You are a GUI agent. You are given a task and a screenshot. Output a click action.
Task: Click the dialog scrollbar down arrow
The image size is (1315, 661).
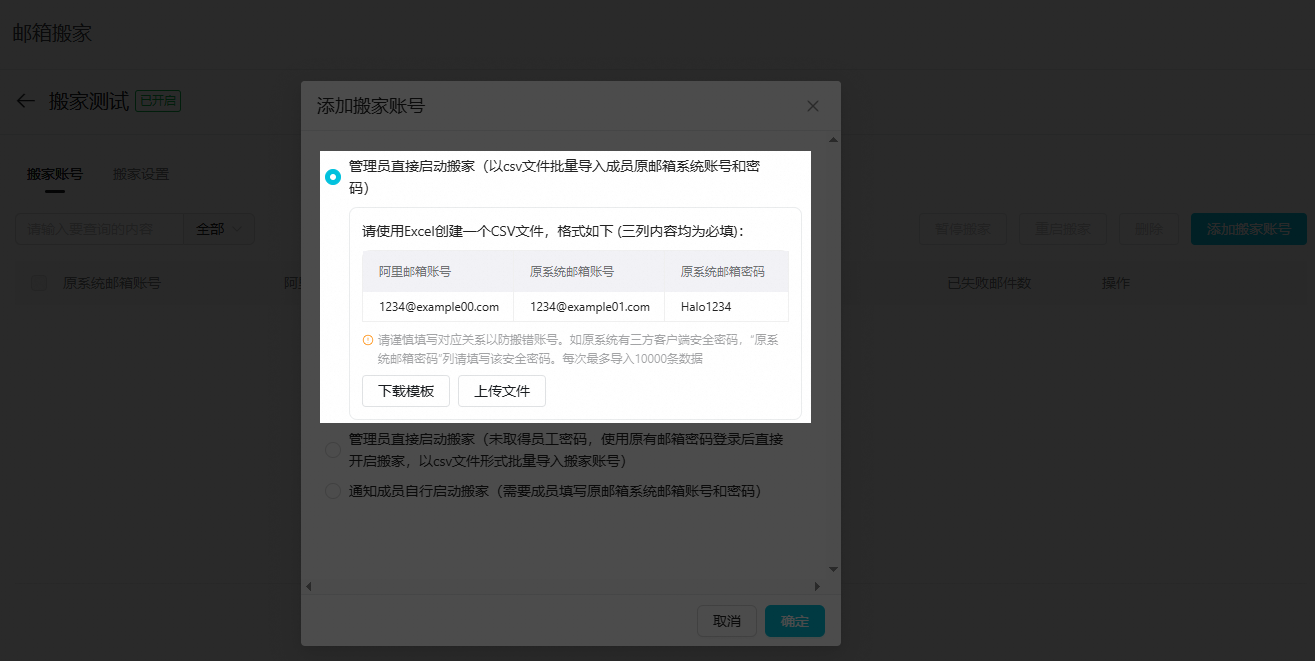tap(832, 569)
